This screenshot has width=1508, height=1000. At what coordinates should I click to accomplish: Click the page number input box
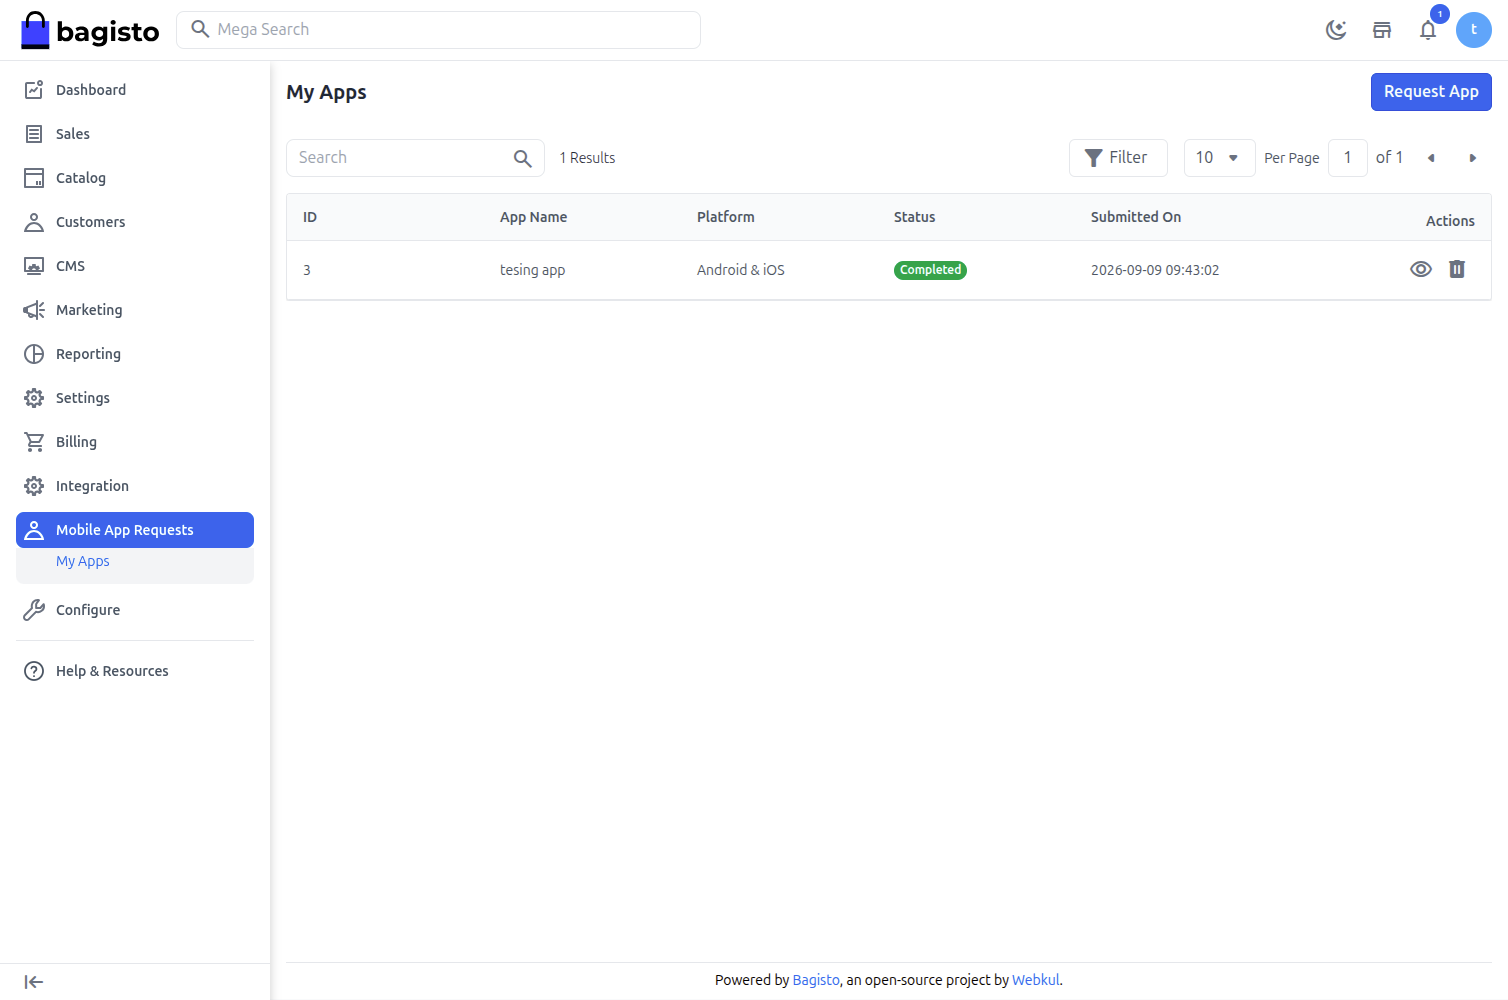[x=1348, y=158]
